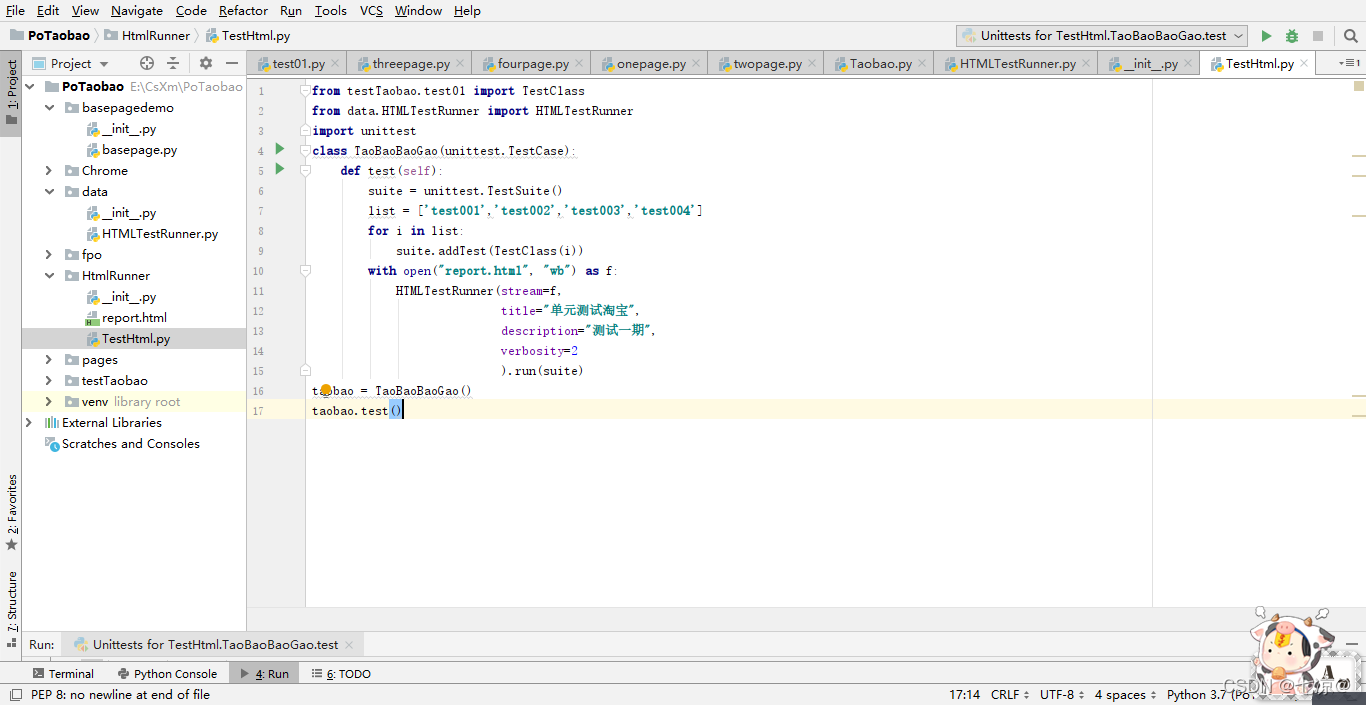Close the TestHtml.py editor tab
Image resolution: width=1366 pixels, height=705 pixels.
[x=1304, y=64]
